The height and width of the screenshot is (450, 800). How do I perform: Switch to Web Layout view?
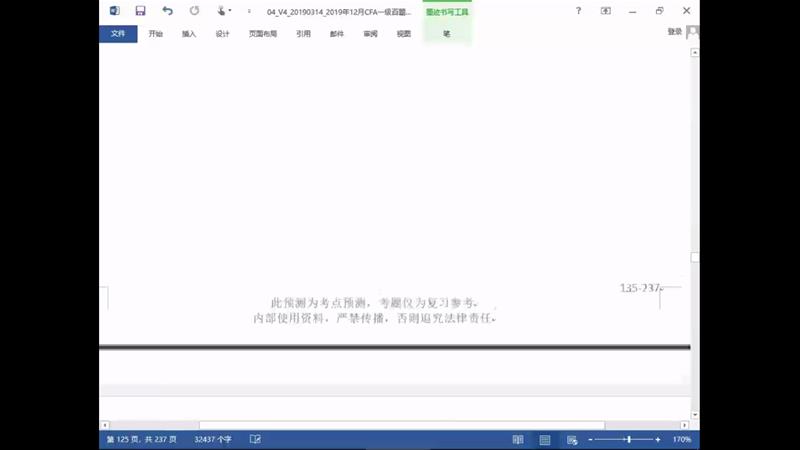(x=572, y=439)
